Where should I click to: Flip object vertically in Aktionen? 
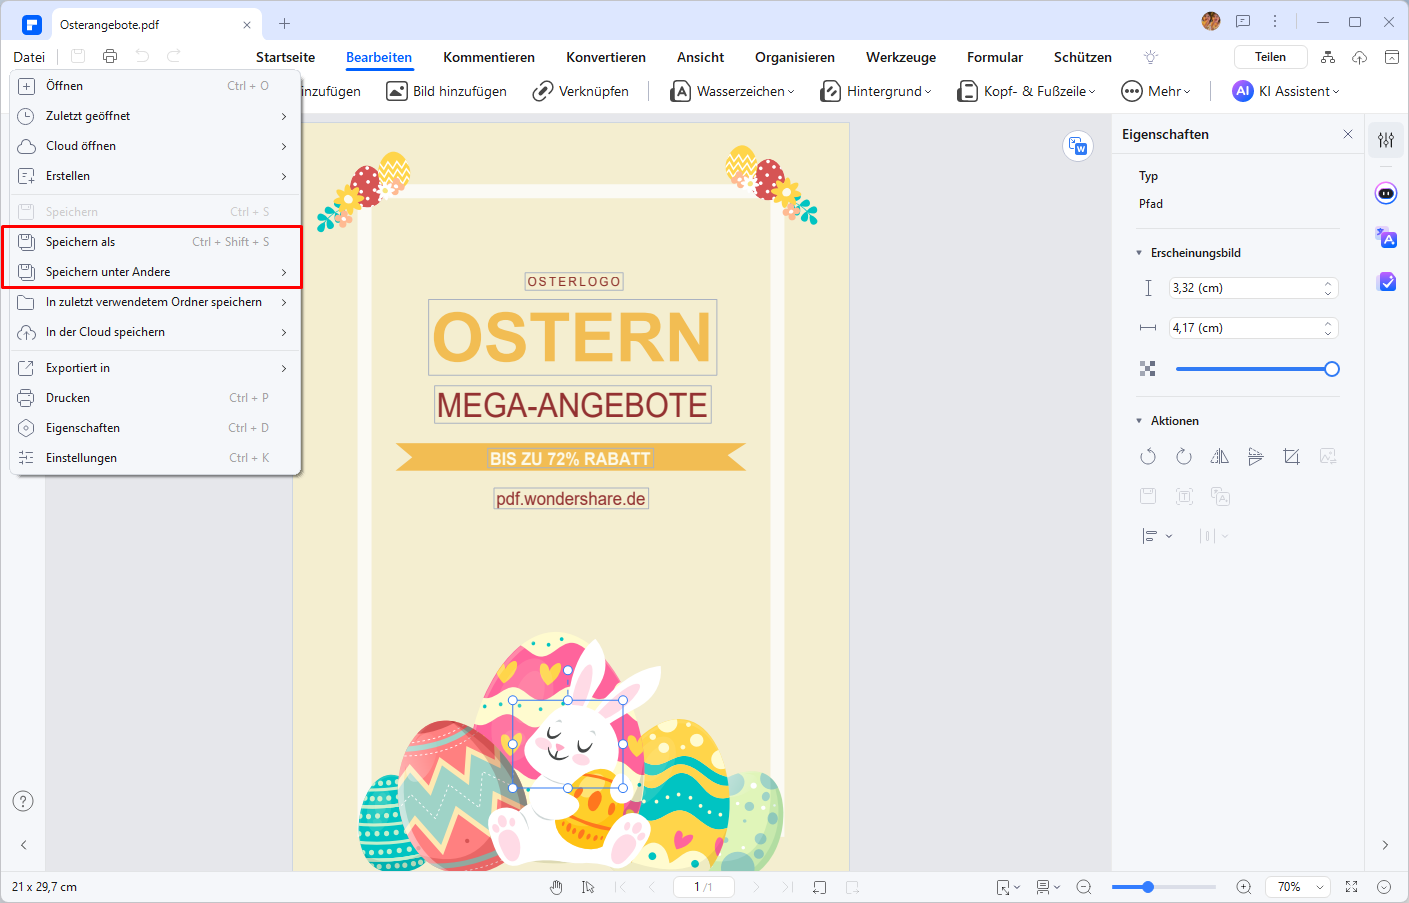[x=1256, y=457]
